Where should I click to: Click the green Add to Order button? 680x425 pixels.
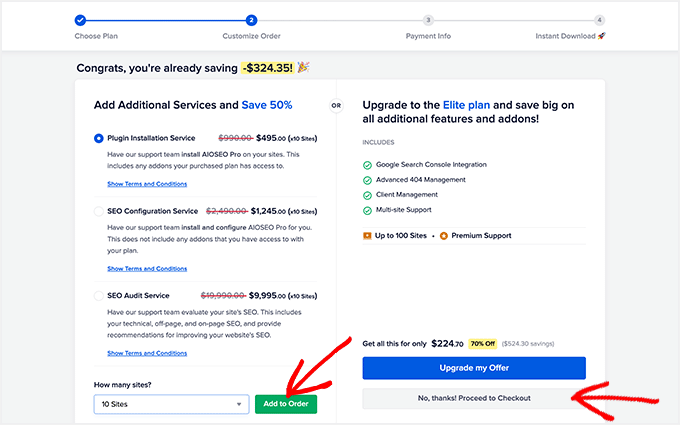[286, 404]
